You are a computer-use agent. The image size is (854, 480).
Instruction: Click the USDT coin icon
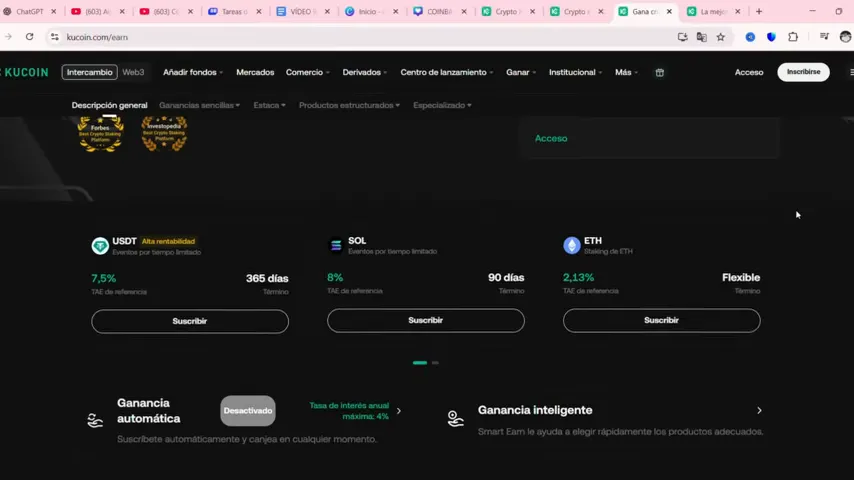(x=100, y=246)
